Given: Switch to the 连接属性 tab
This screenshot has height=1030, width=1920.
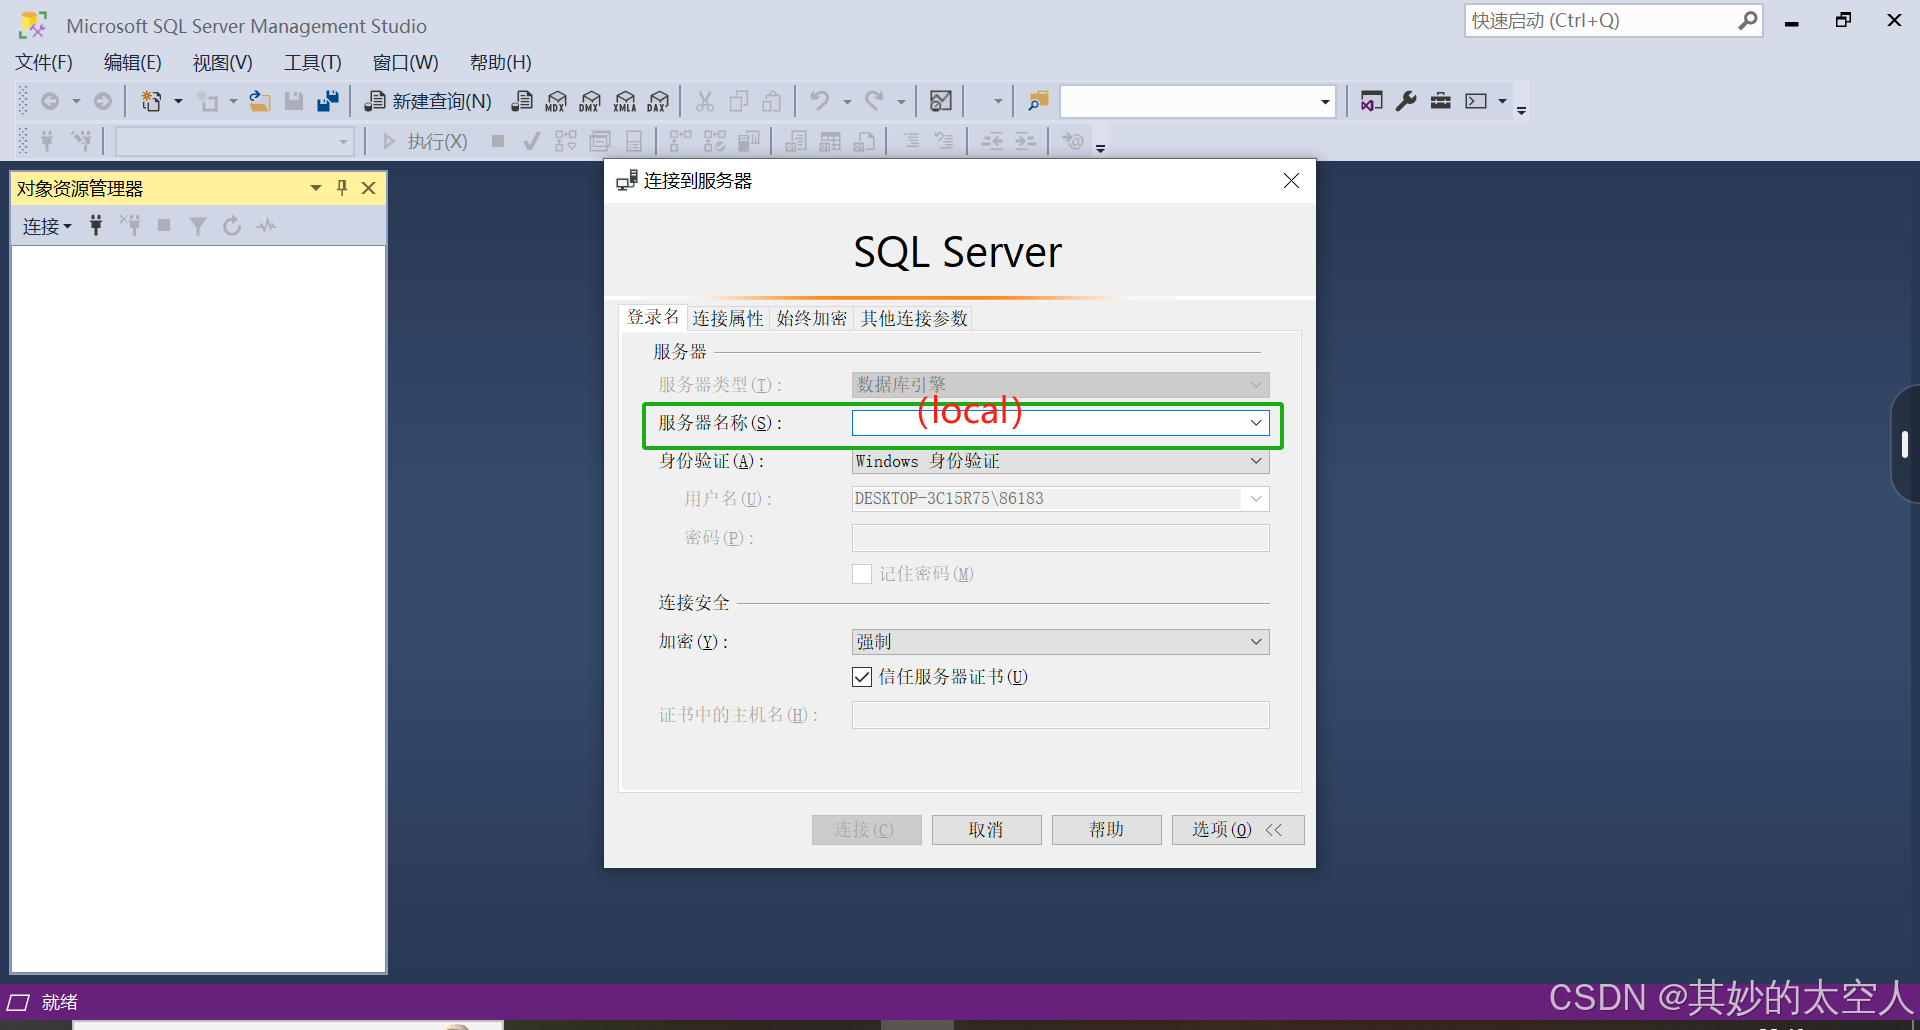Looking at the screenshot, I should coord(727,317).
